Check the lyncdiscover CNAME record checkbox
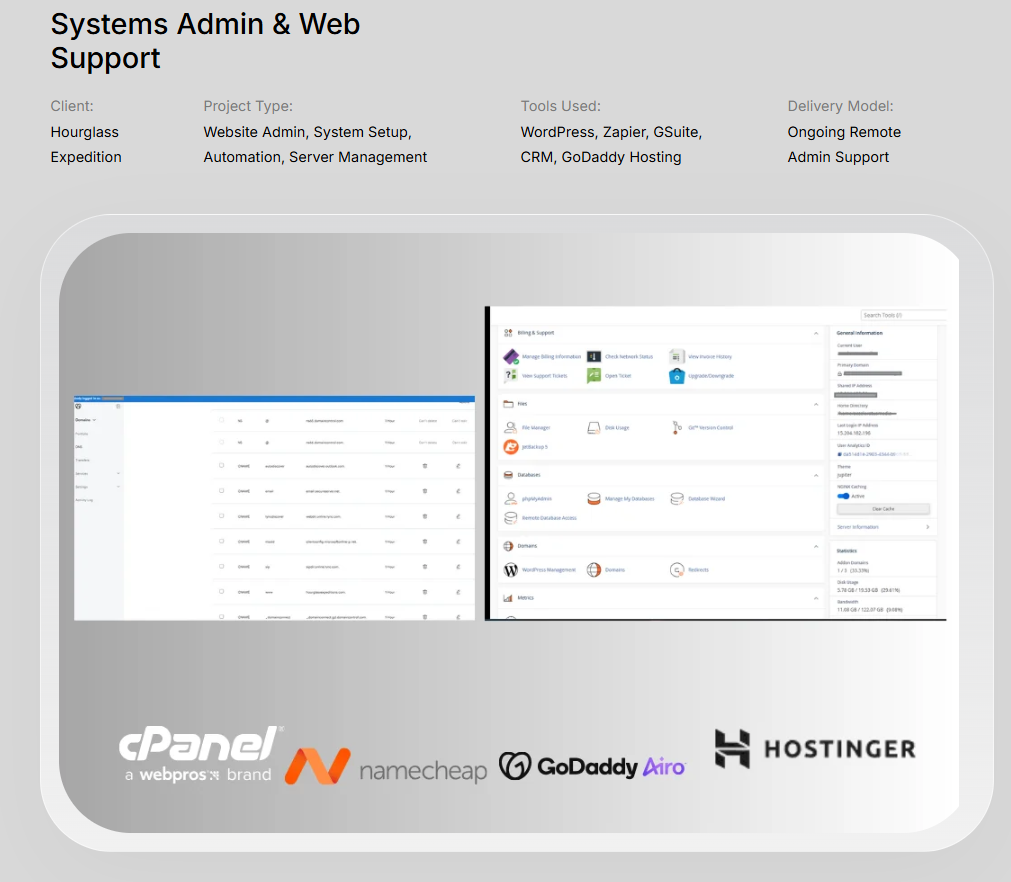The image size is (1011, 882). coord(221,516)
